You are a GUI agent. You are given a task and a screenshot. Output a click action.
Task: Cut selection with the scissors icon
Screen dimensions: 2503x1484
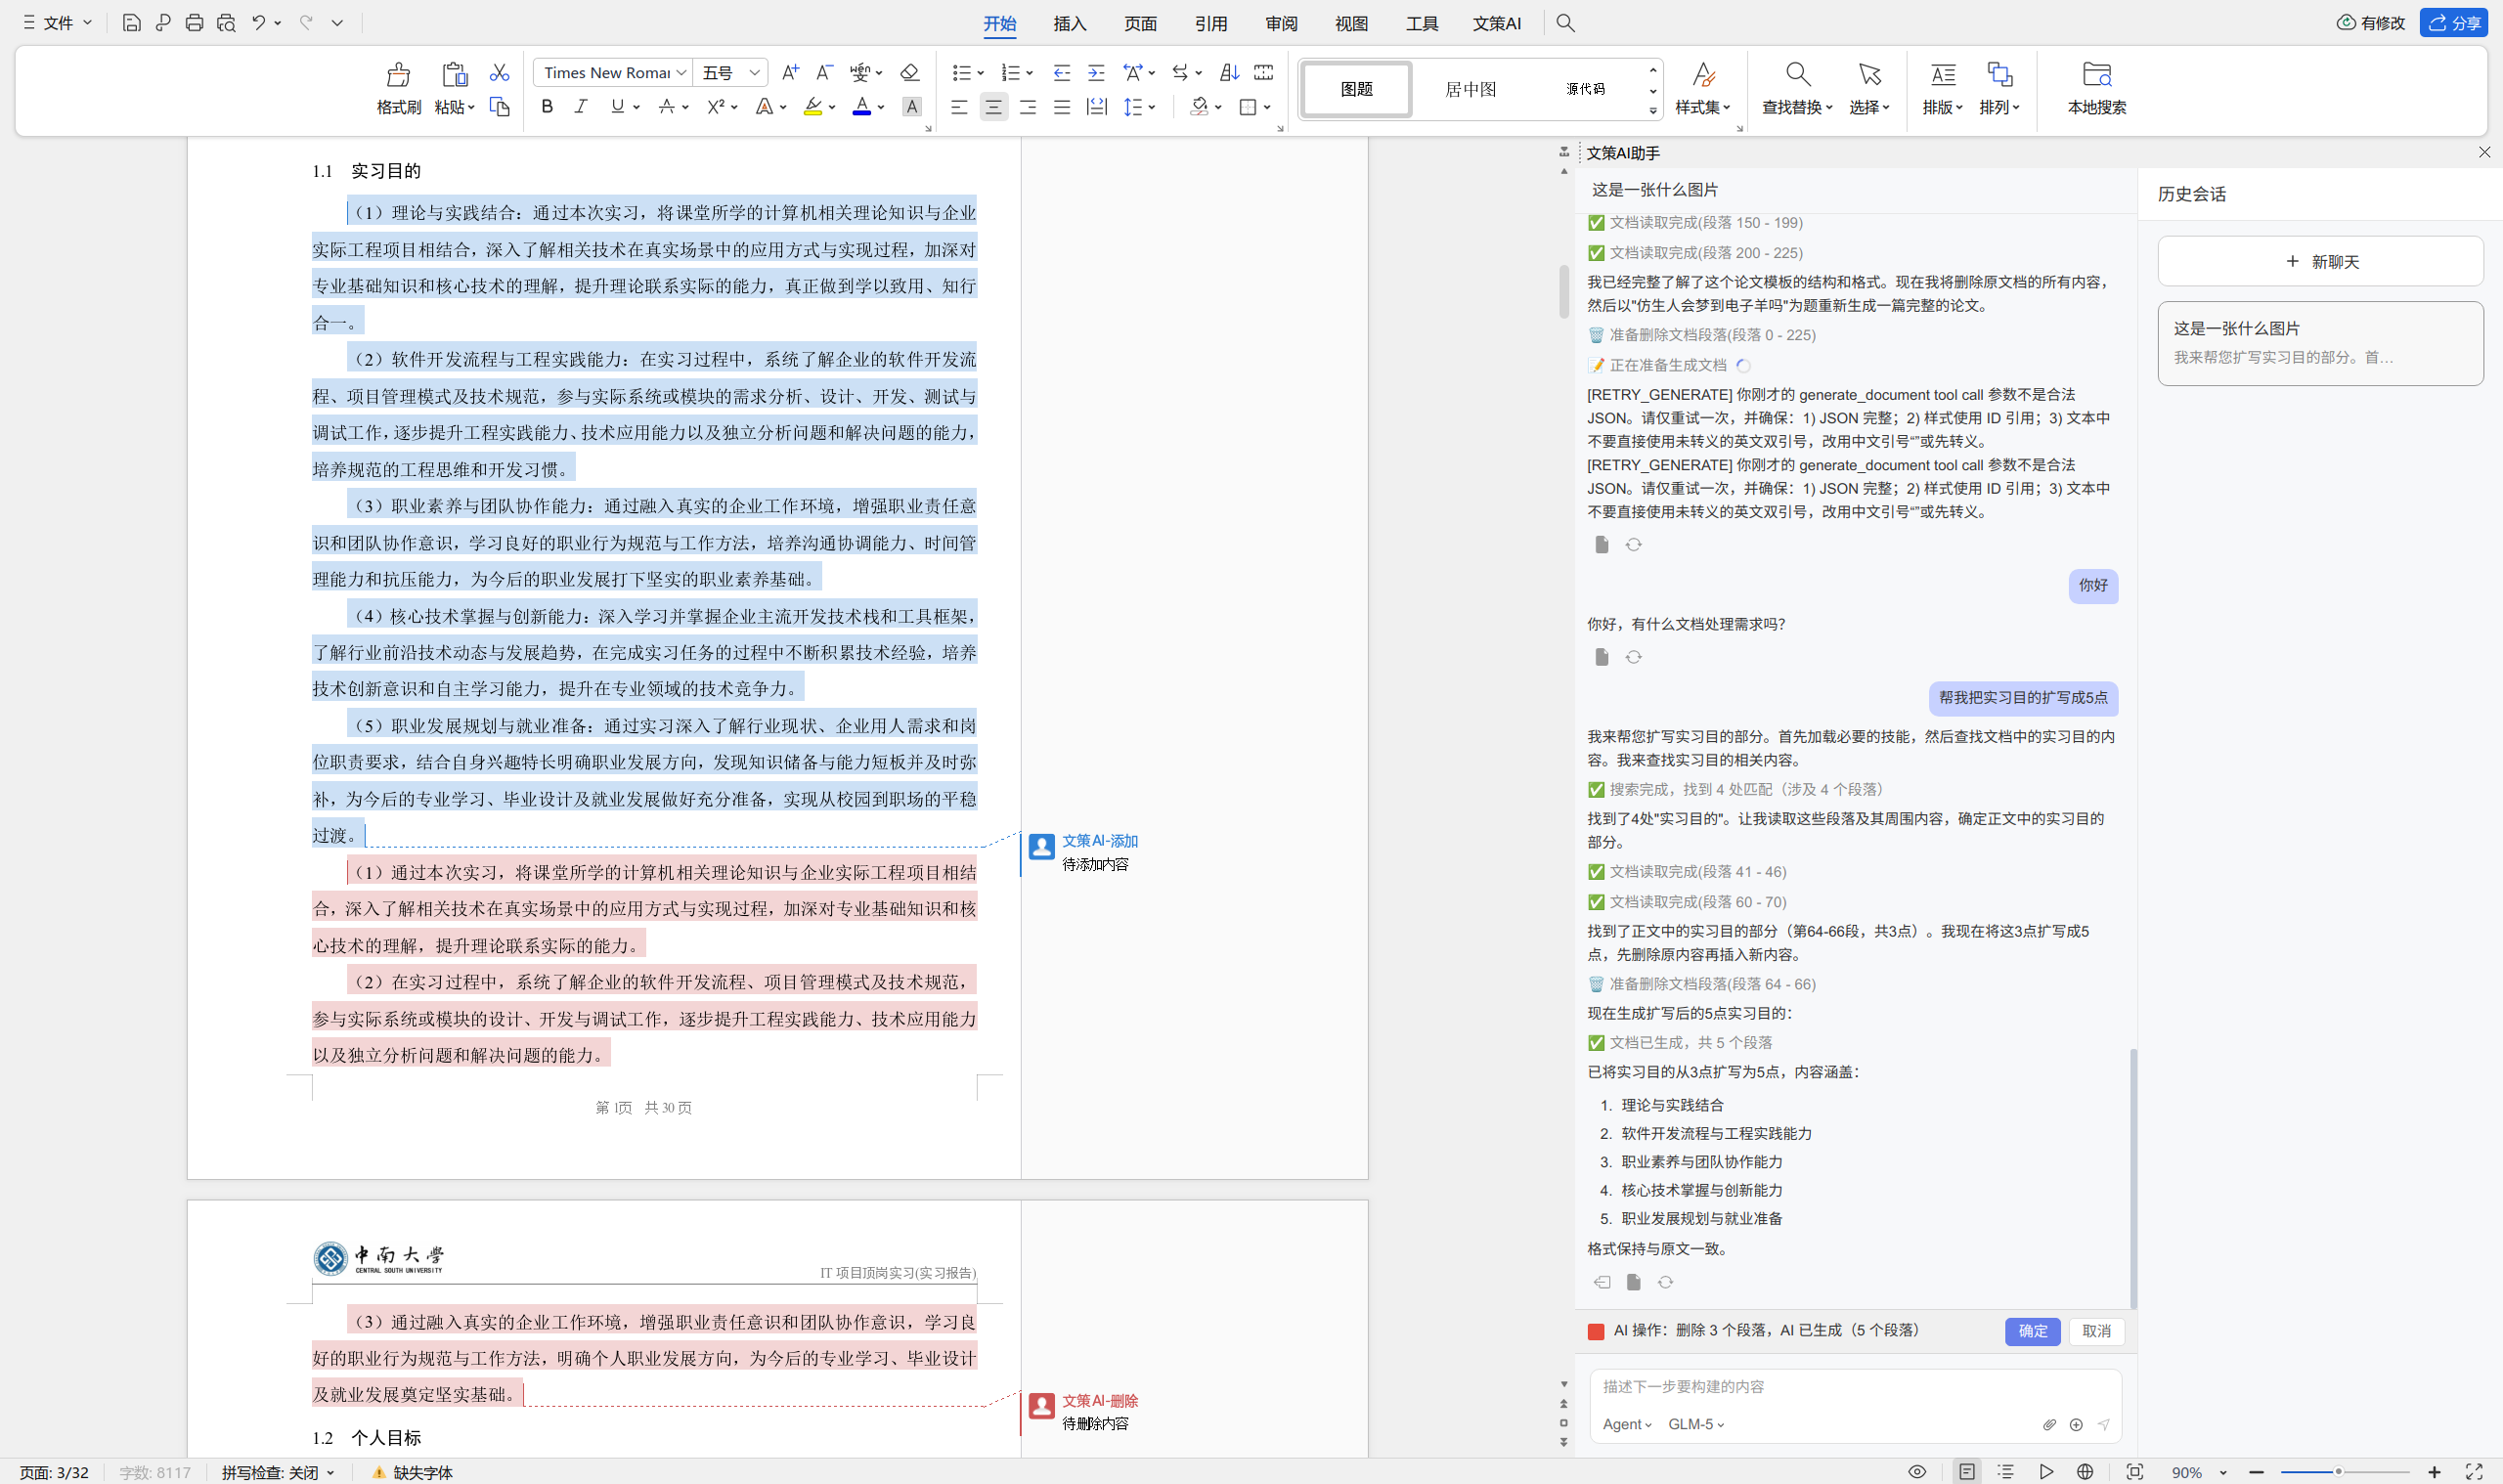click(499, 73)
